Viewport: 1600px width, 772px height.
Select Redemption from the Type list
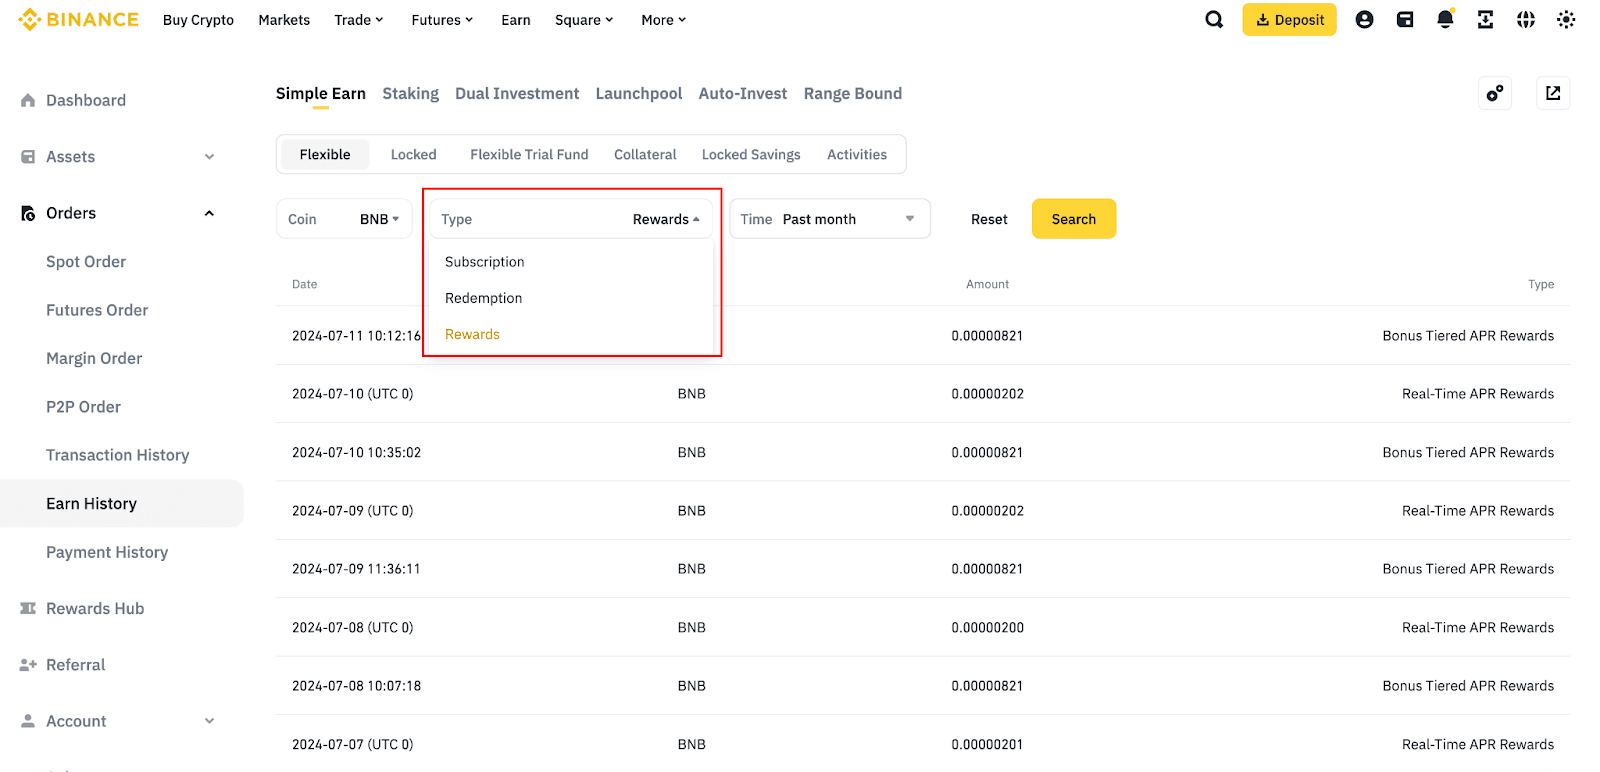[x=484, y=298]
